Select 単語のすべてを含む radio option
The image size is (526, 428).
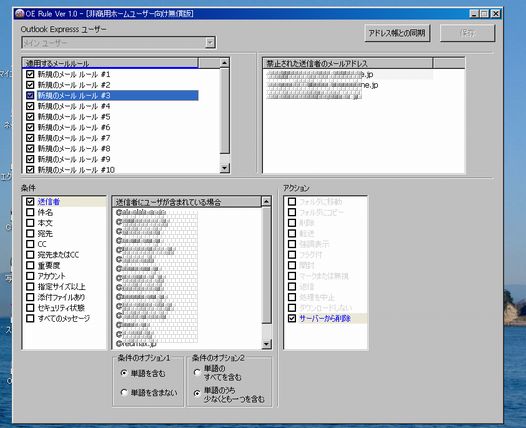197,373
